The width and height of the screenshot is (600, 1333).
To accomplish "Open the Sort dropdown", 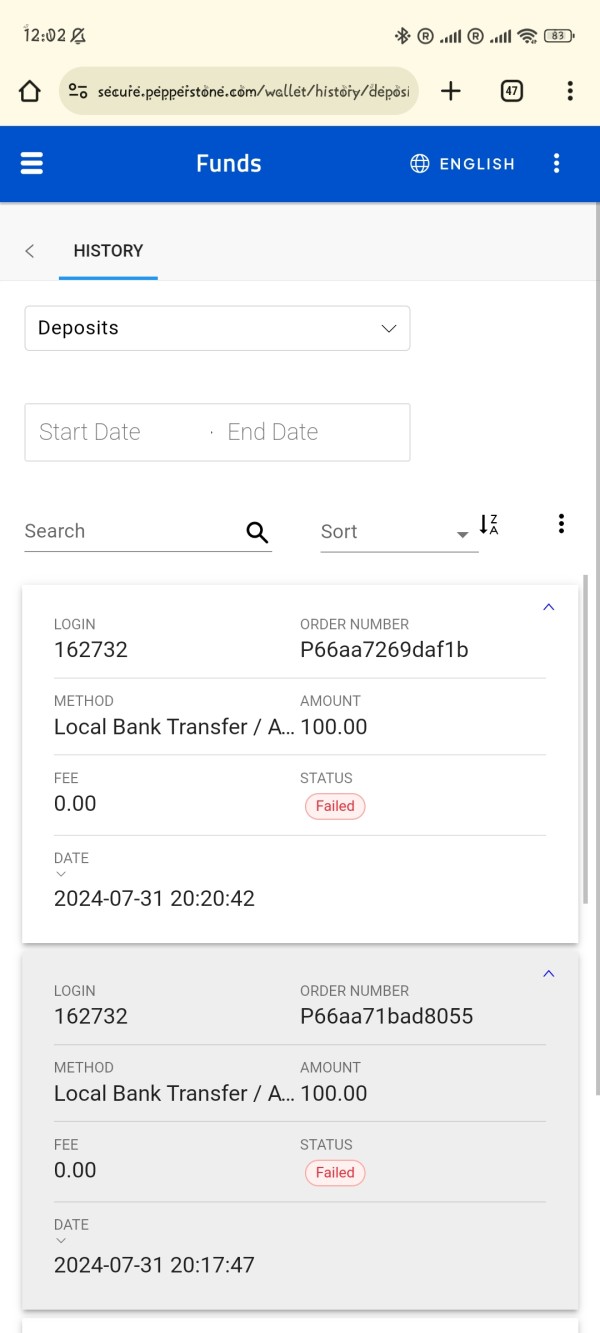I will [396, 532].
